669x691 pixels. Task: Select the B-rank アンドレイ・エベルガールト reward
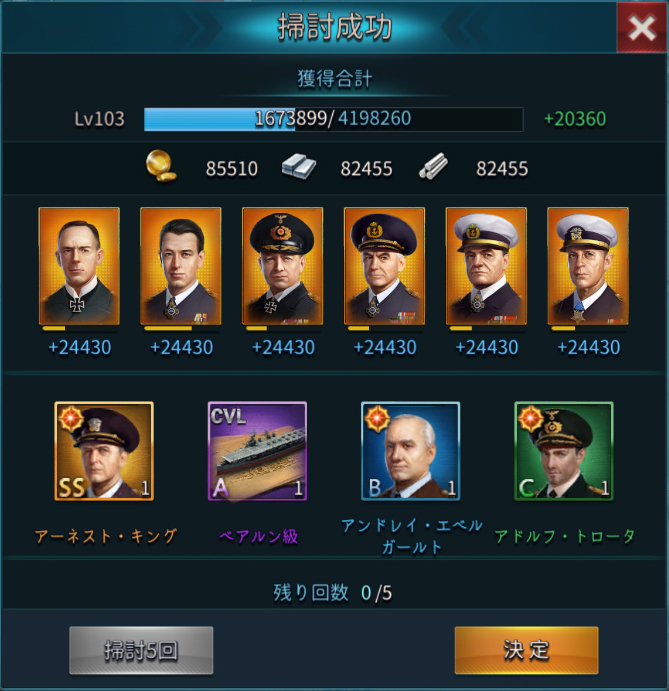point(410,451)
